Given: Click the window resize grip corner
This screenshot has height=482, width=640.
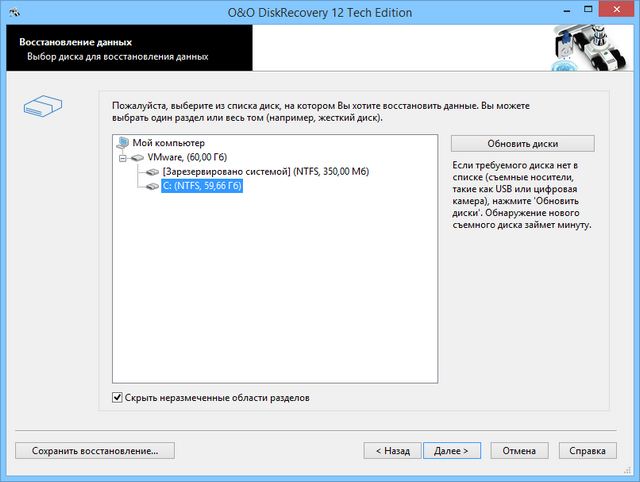Looking at the screenshot, I should pos(627,471).
